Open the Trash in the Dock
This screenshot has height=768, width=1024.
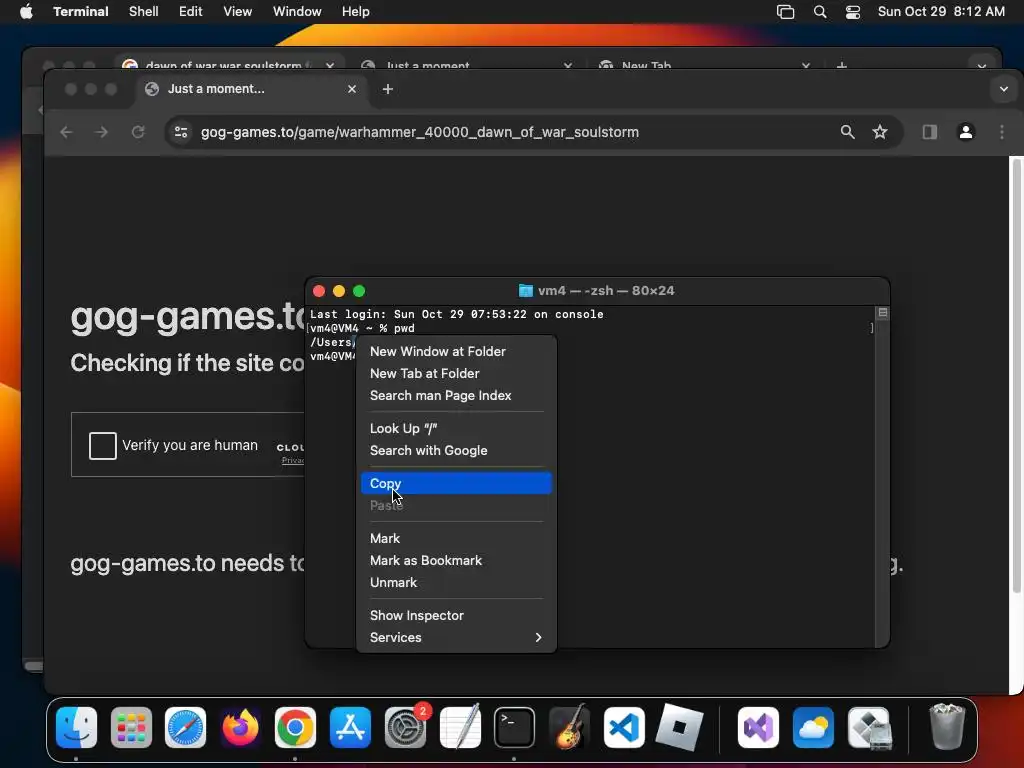point(947,727)
